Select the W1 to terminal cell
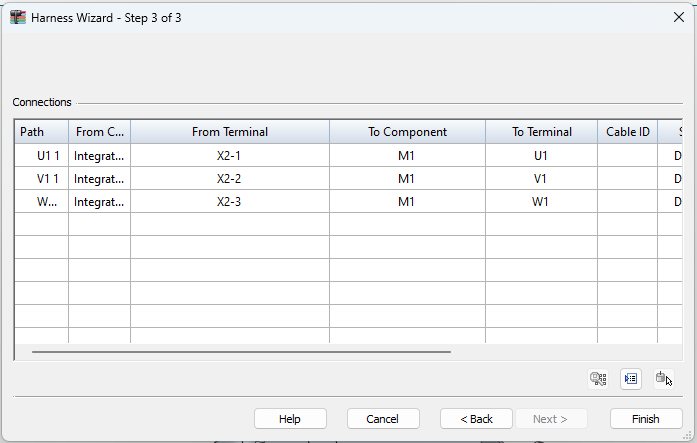 coord(541,202)
